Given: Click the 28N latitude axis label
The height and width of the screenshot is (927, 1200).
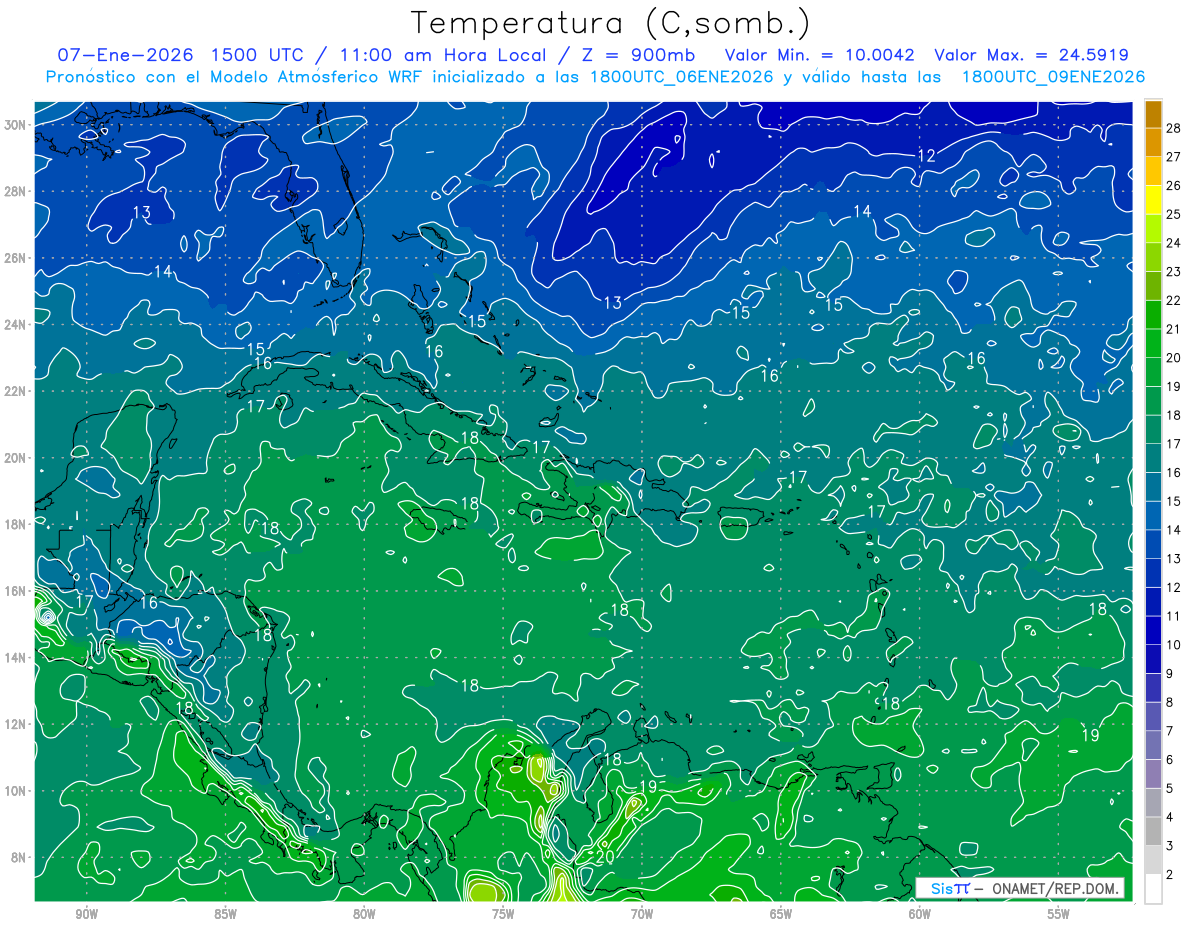Looking at the screenshot, I should click(x=15, y=191).
